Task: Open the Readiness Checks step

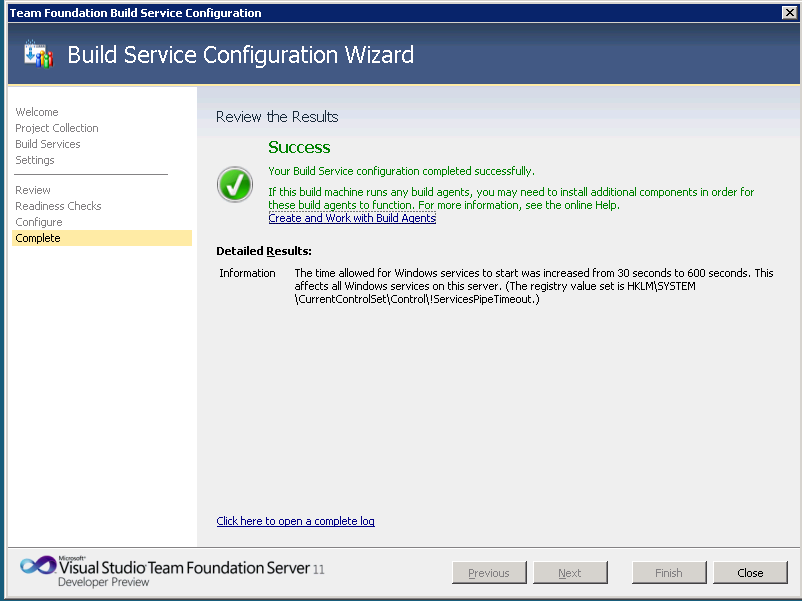Action: 58,206
